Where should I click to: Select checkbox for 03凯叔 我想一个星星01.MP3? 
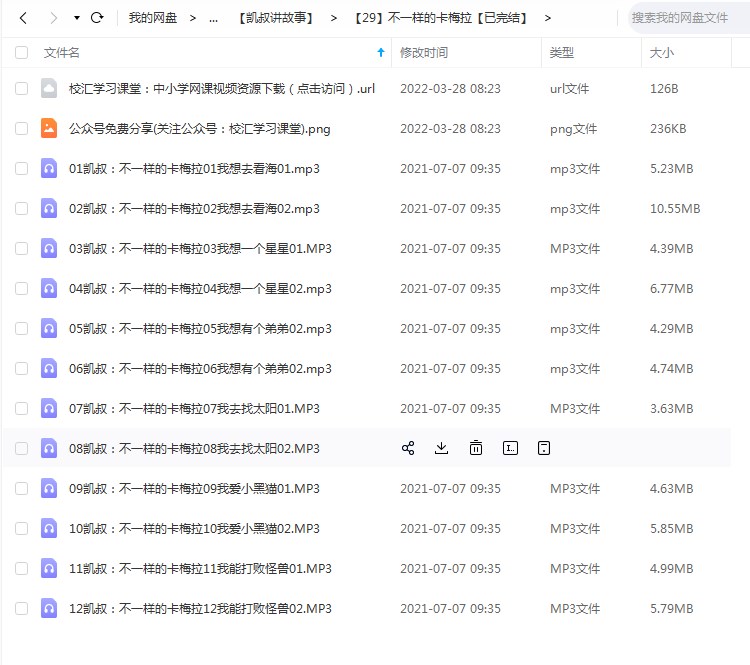22,248
